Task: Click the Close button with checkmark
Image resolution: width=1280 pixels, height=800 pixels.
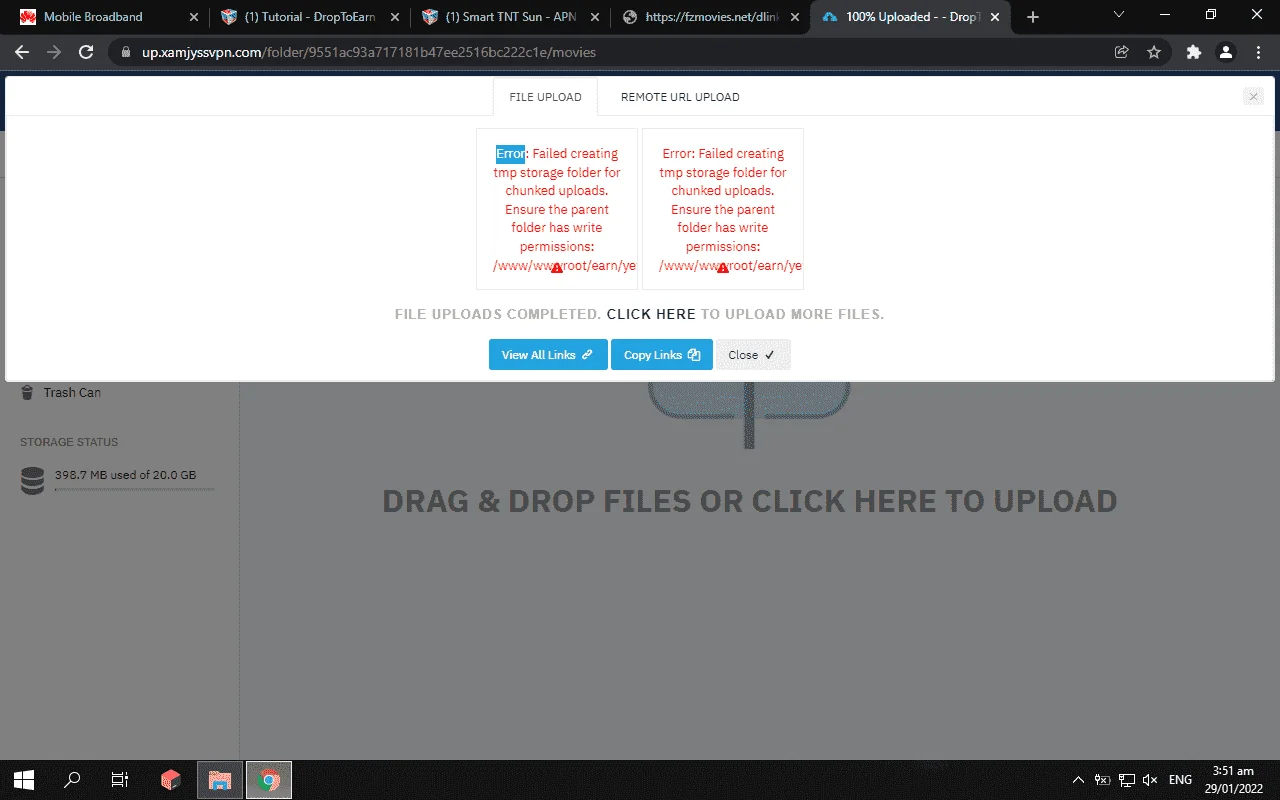Action: pyautogui.click(x=752, y=355)
